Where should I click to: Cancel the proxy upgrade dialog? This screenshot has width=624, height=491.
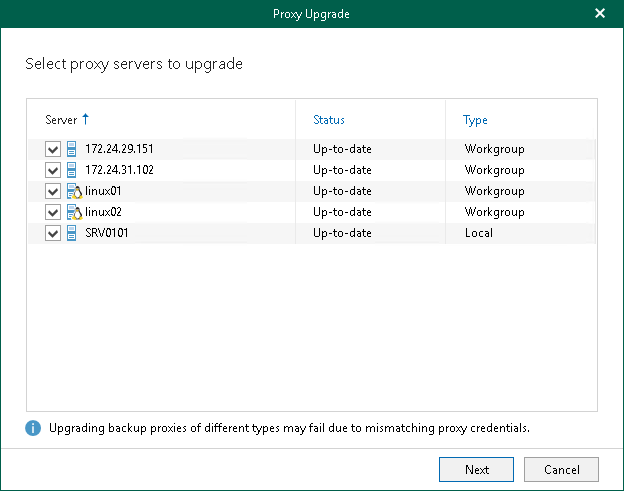(x=561, y=470)
